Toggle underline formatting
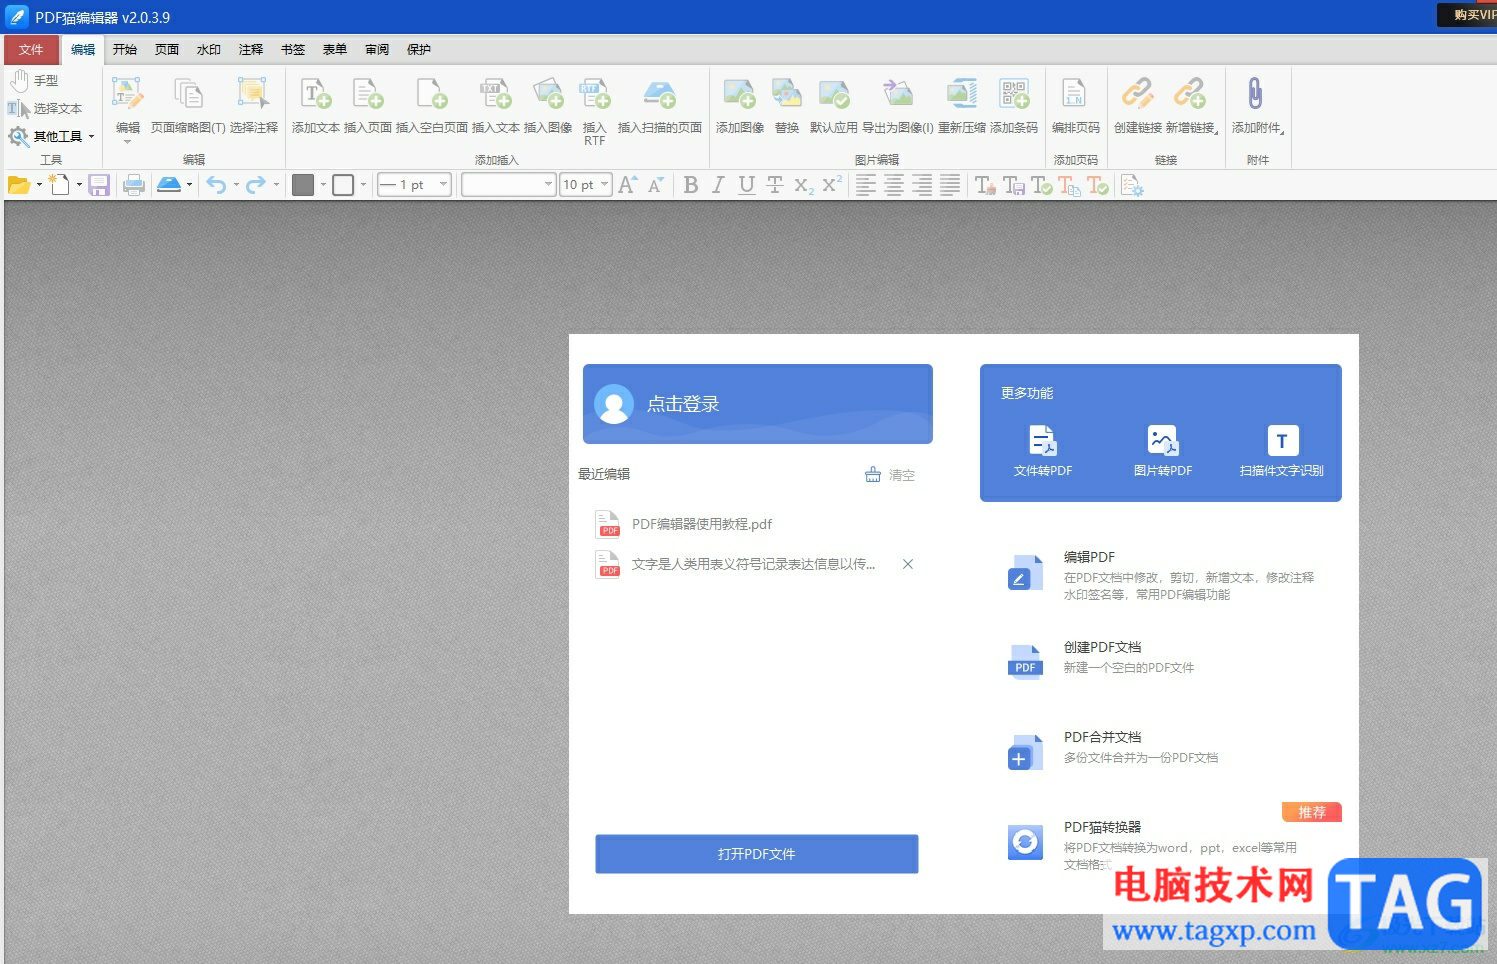 [746, 185]
